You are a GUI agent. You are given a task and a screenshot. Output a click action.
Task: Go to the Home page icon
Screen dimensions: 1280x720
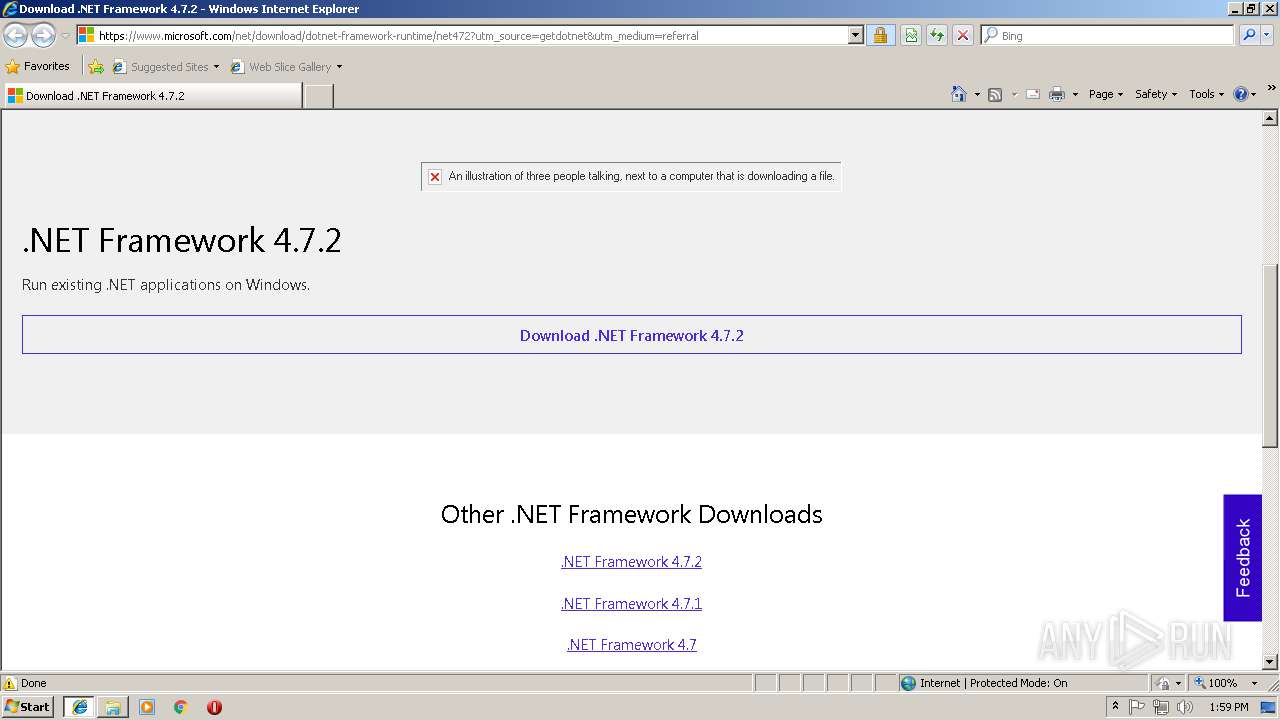point(959,94)
